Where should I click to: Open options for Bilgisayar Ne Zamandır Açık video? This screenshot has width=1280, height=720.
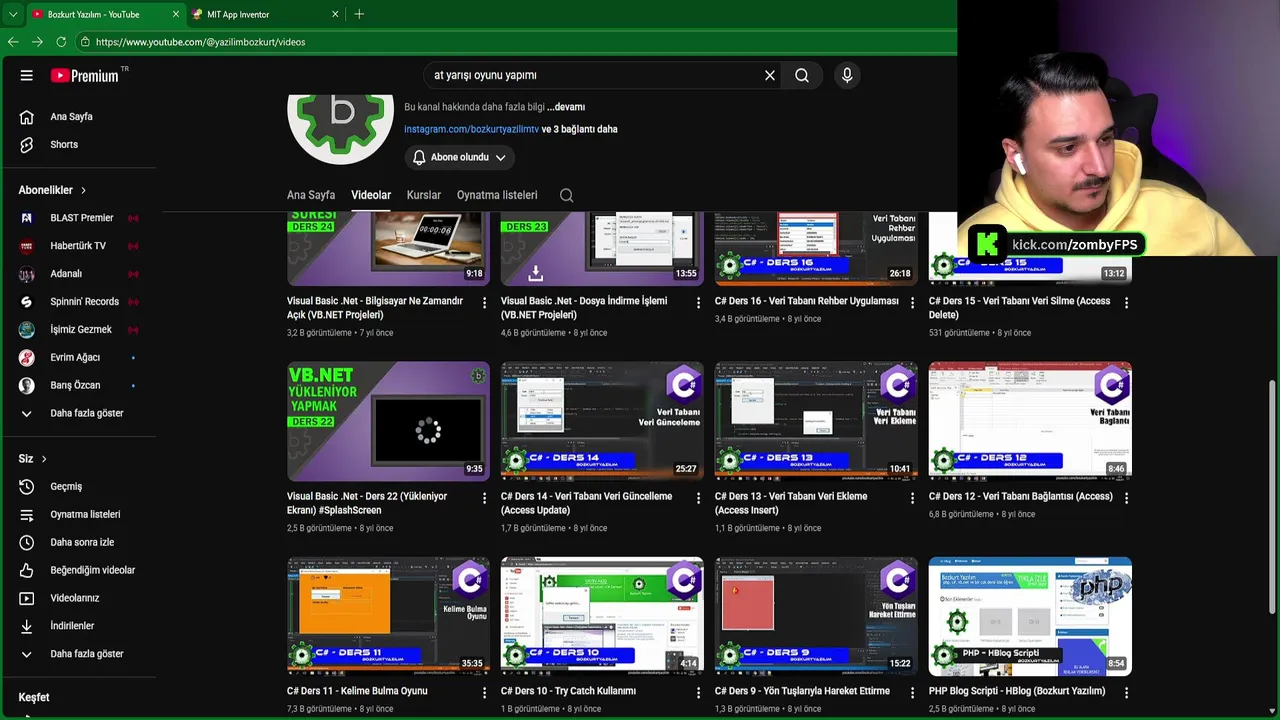(x=485, y=303)
